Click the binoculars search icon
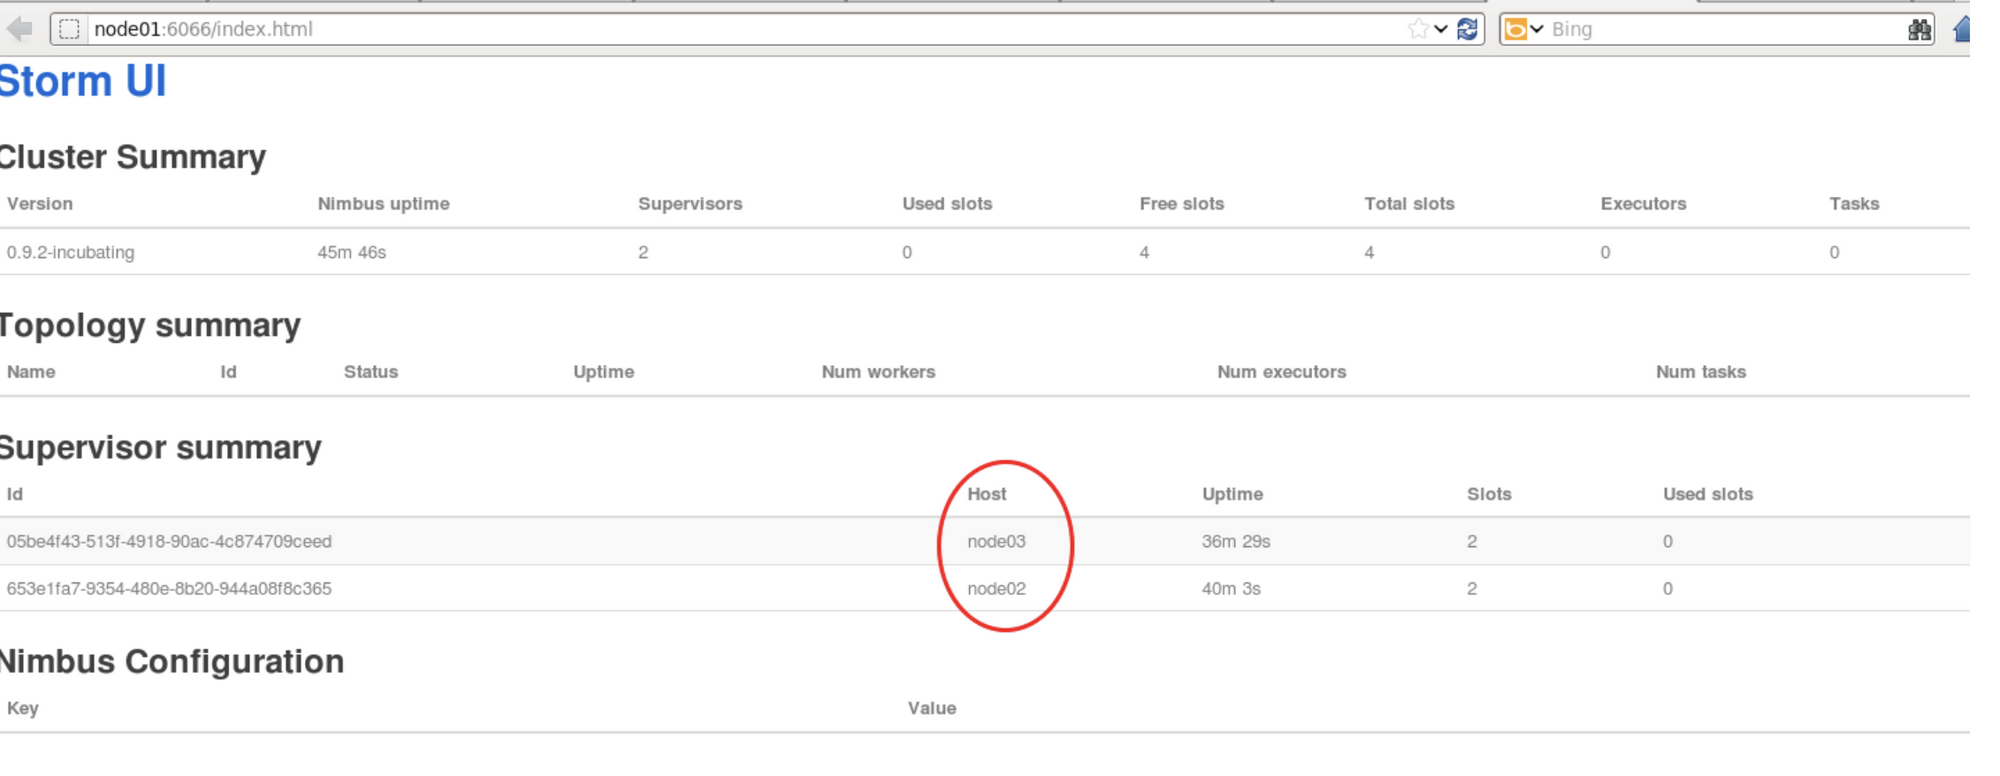Image resolution: width=2000 pixels, height=776 pixels. [x=1919, y=29]
